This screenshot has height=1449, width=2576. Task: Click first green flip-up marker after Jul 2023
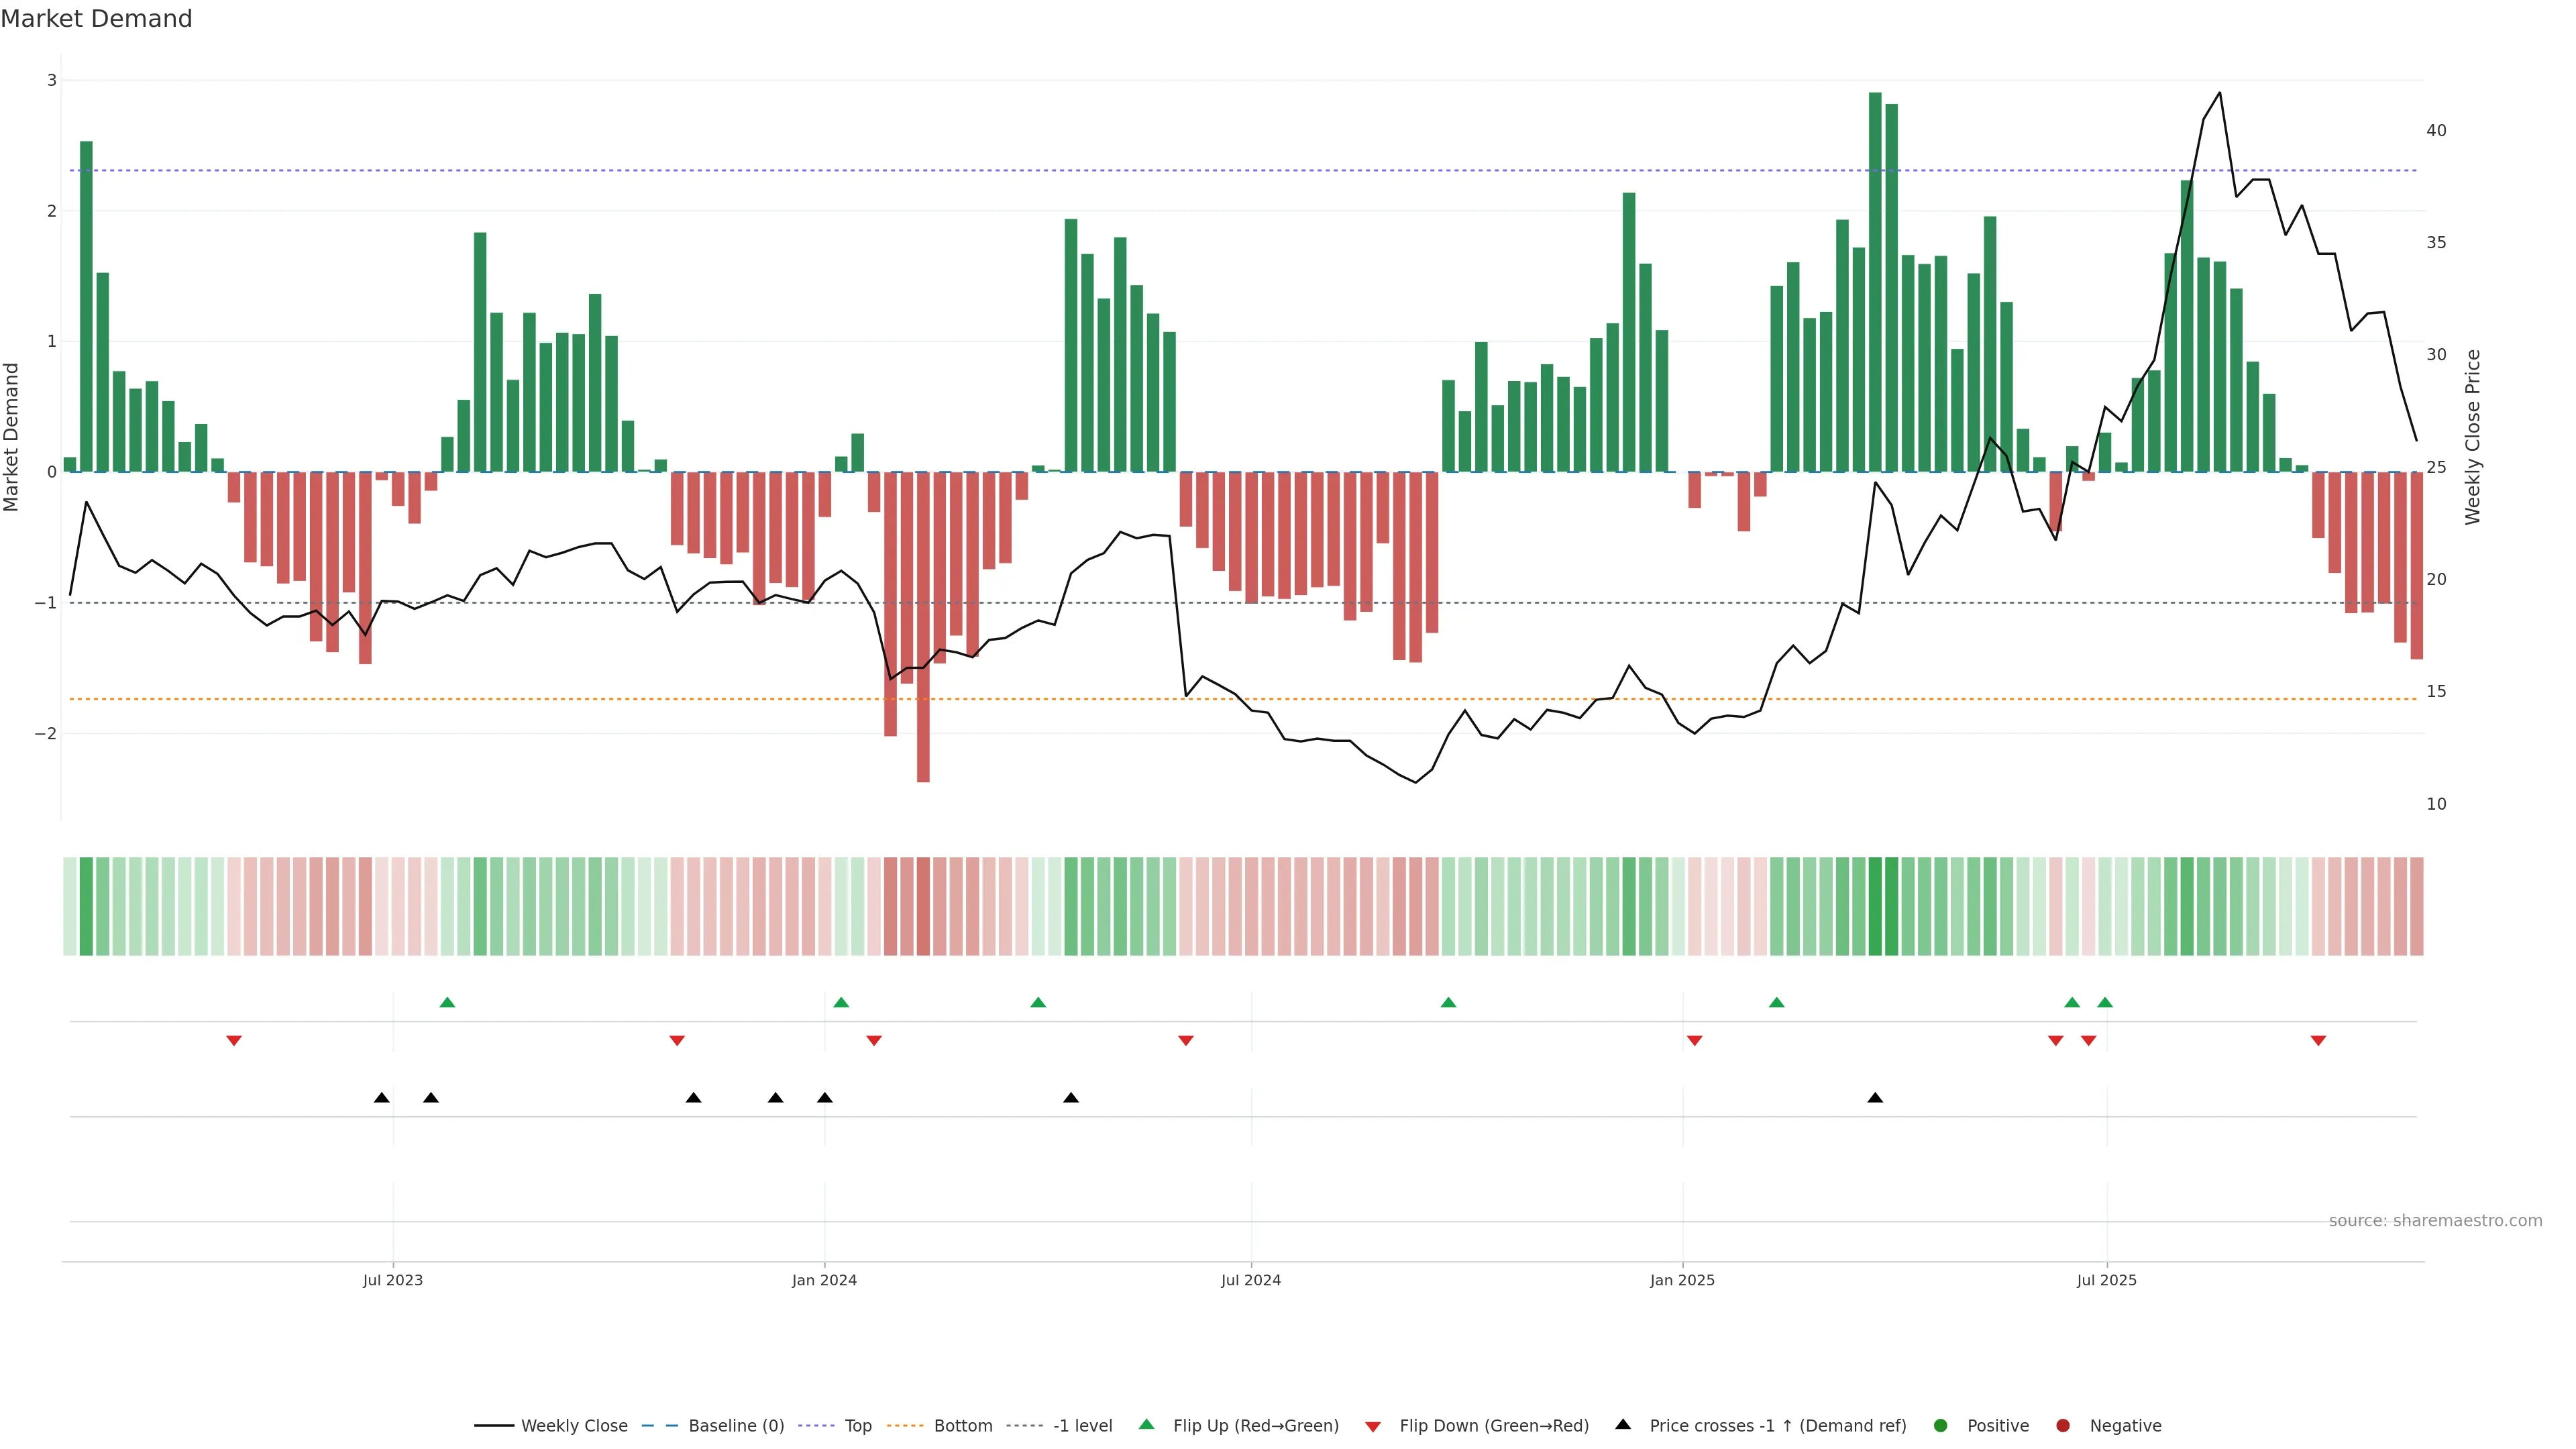click(x=447, y=1003)
